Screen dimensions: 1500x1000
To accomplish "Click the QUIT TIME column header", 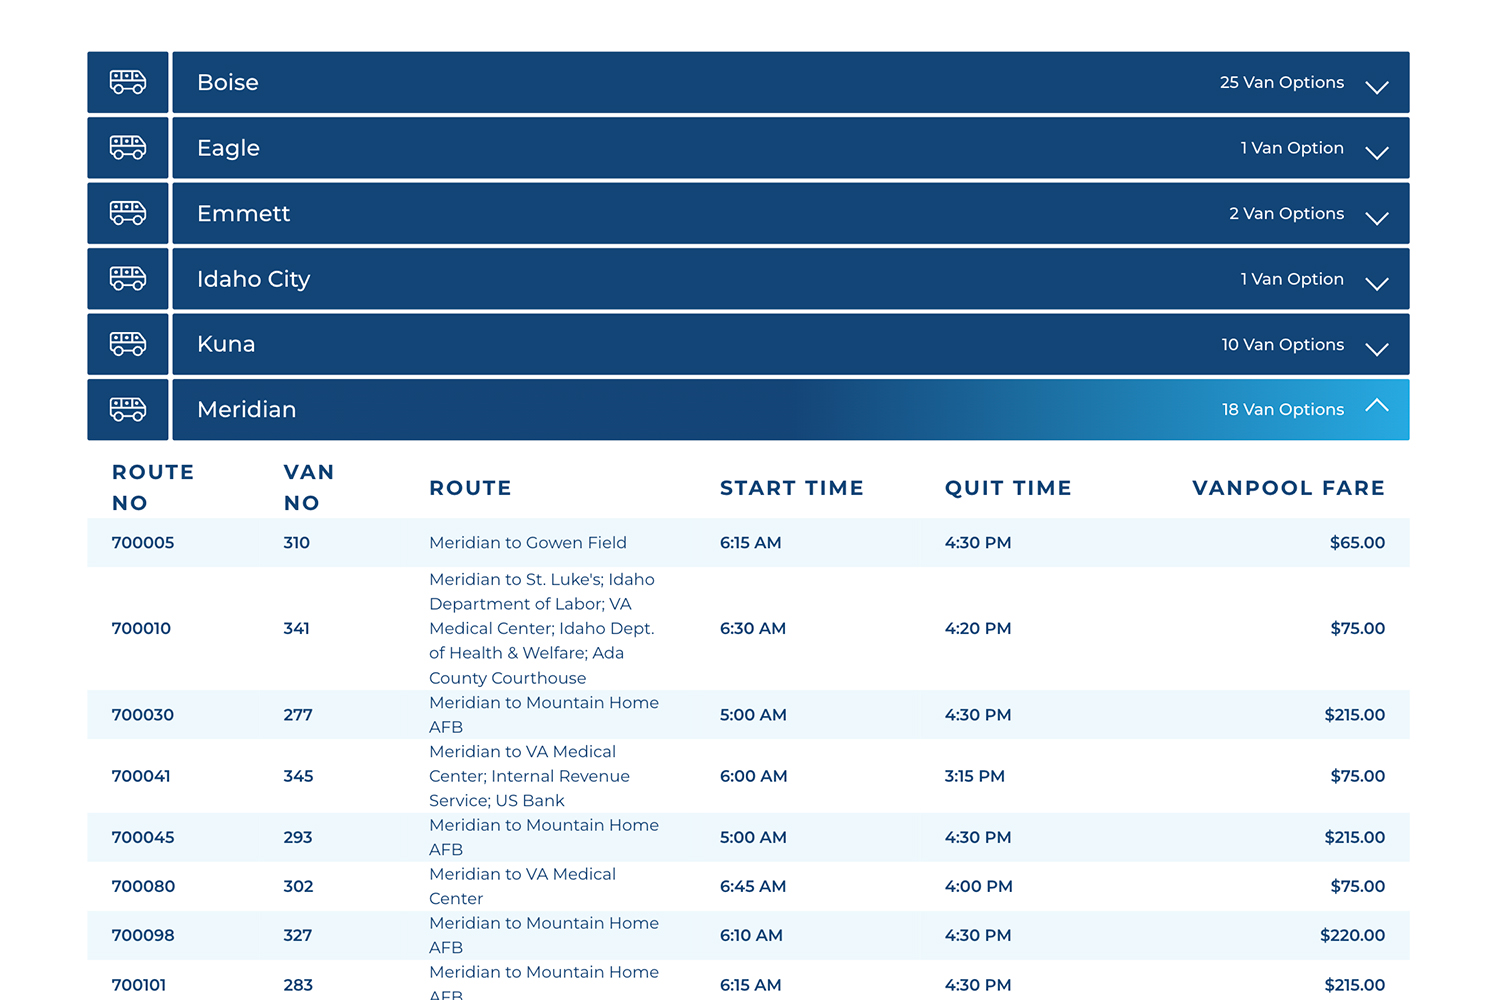I will (x=1008, y=488).
